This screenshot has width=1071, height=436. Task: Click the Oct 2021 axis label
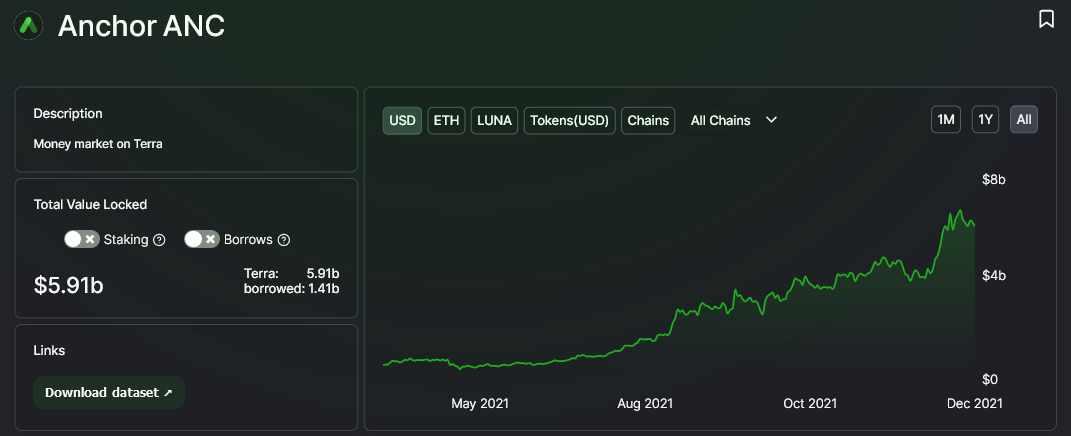[810, 403]
